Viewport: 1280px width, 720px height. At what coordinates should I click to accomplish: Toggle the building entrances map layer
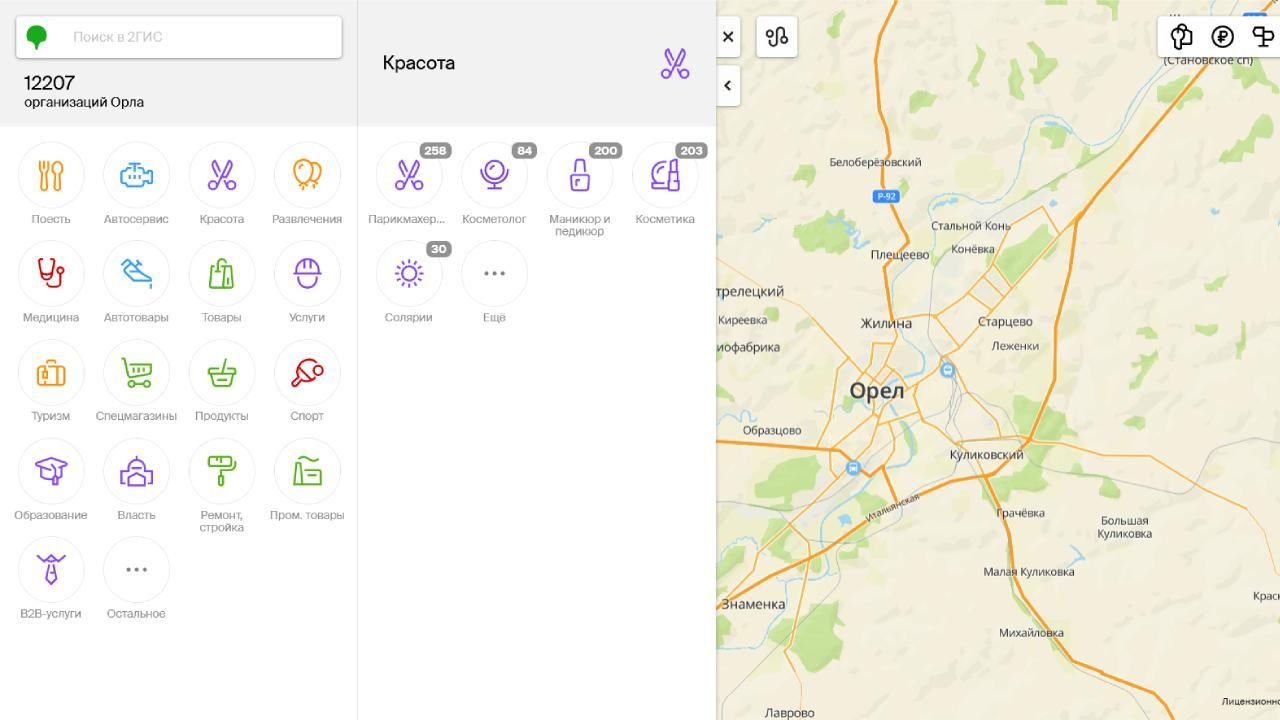pyautogui.click(x=1180, y=36)
